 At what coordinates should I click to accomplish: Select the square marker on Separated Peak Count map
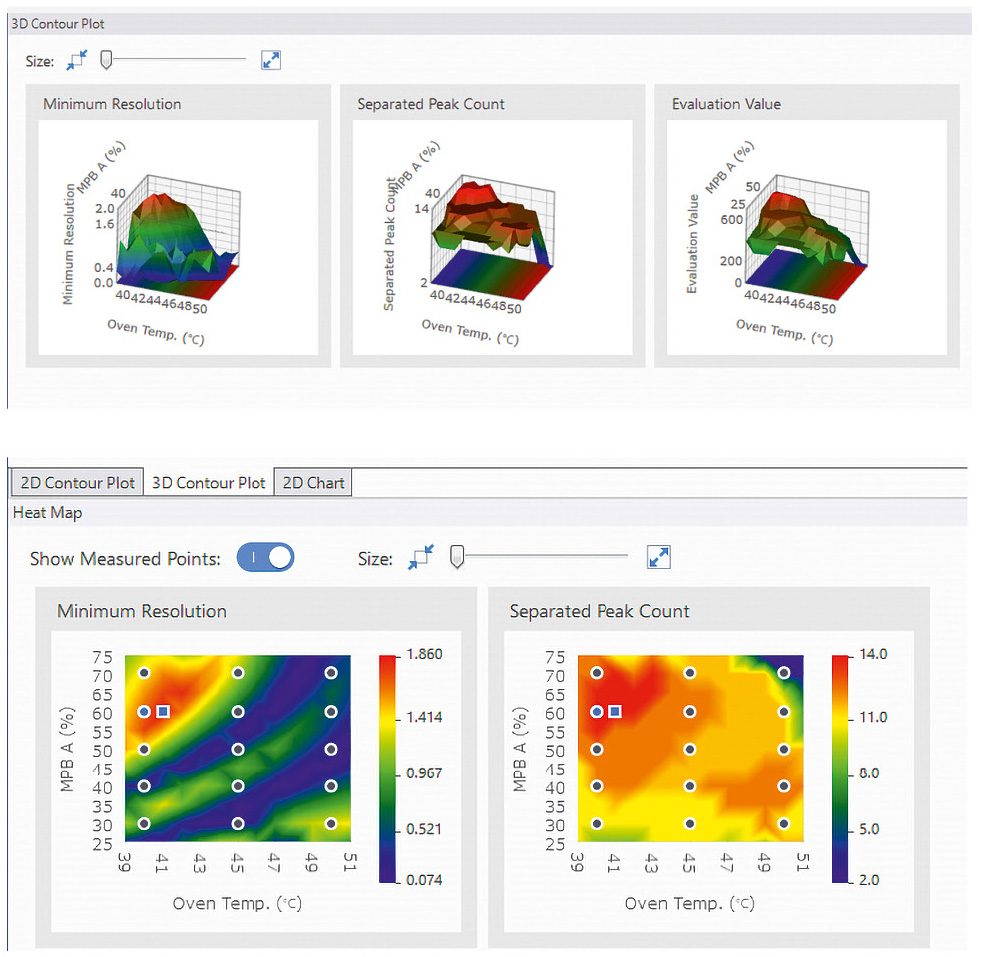(616, 711)
